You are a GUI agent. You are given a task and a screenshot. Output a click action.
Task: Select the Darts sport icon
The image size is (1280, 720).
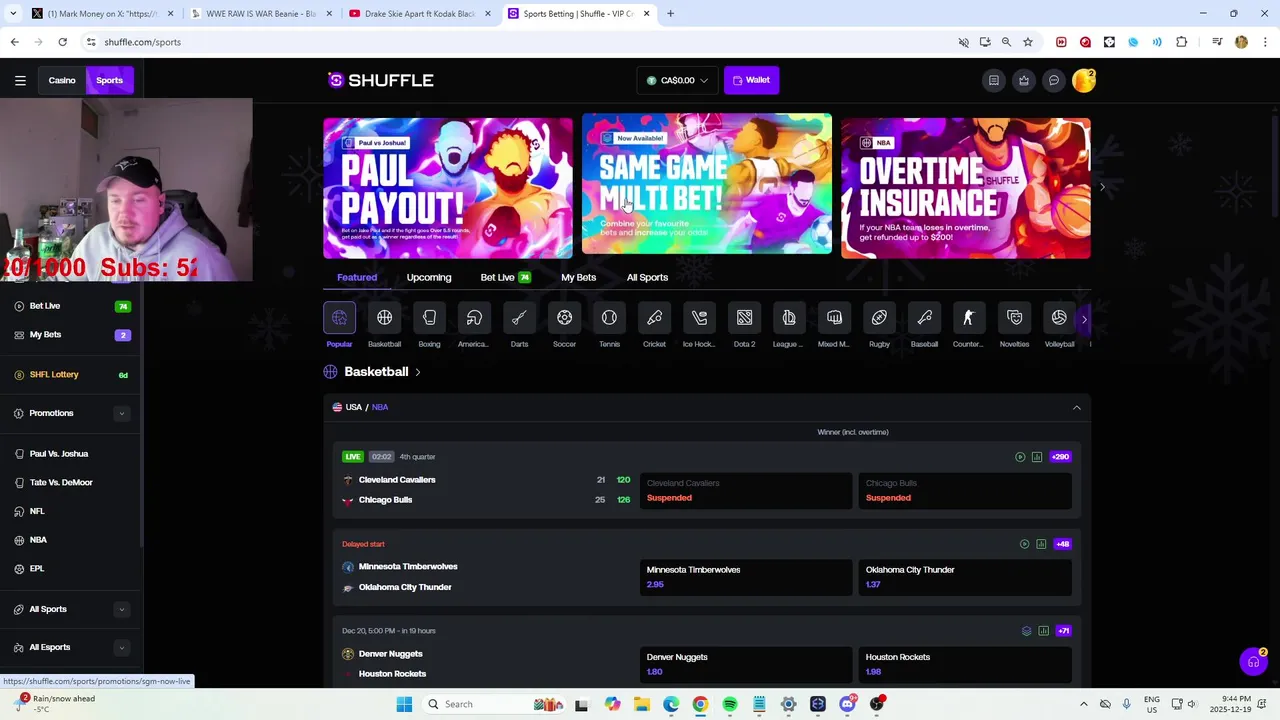click(519, 318)
